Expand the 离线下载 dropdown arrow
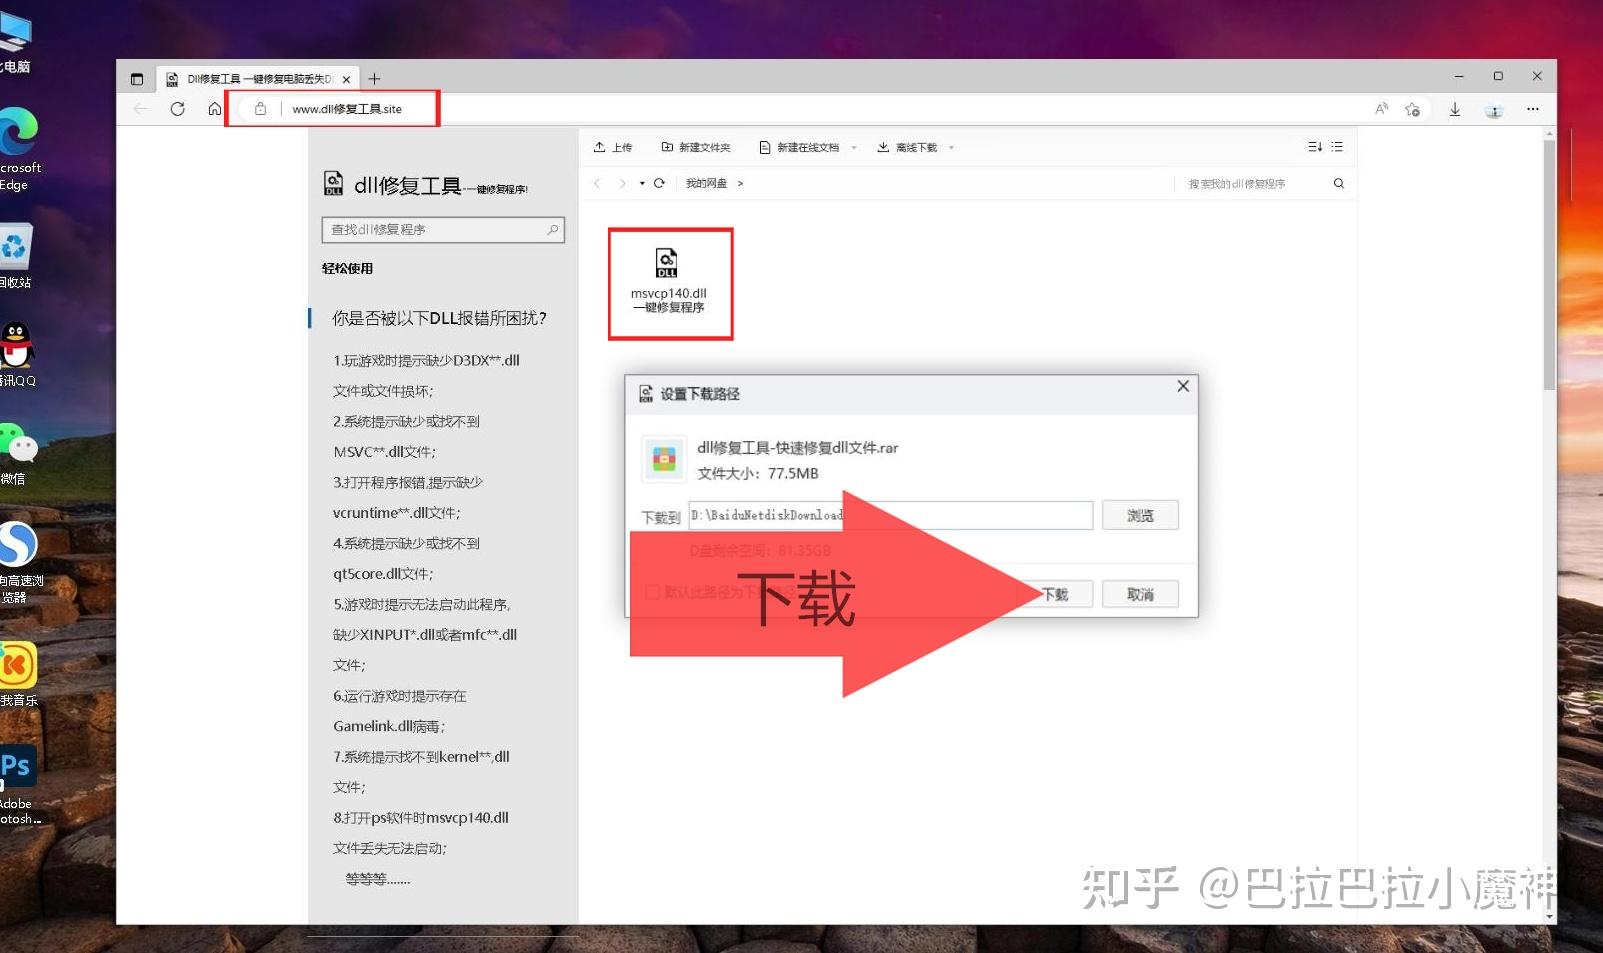1603x953 pixels. [x=951, y=148]
